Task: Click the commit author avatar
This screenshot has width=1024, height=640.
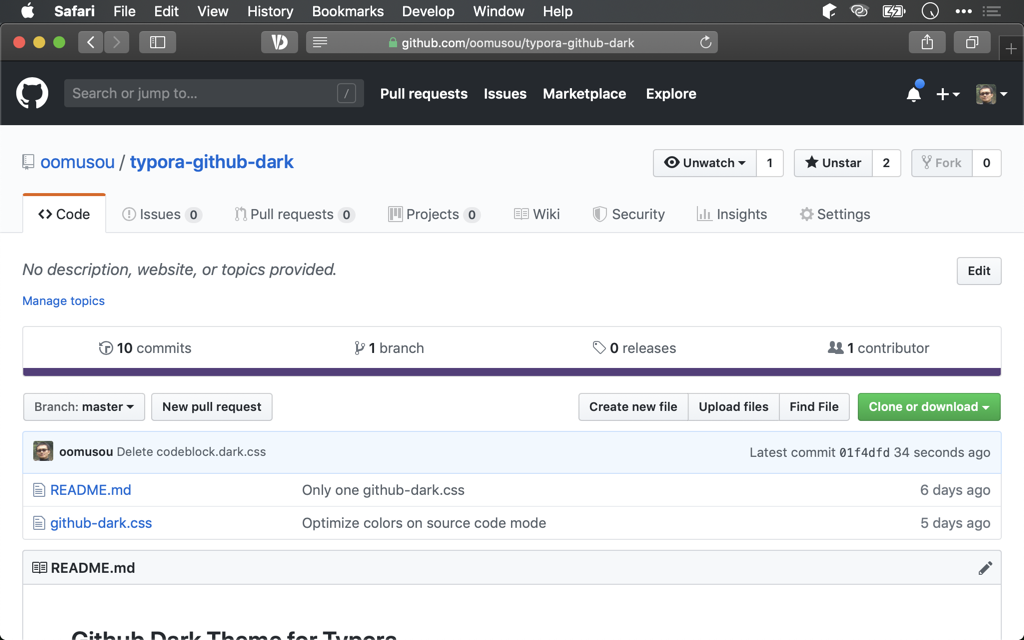Action: coord(43,452)
